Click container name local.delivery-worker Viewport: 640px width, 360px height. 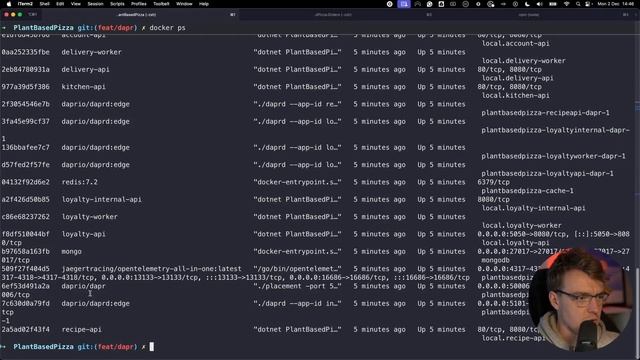pos(524,61)
